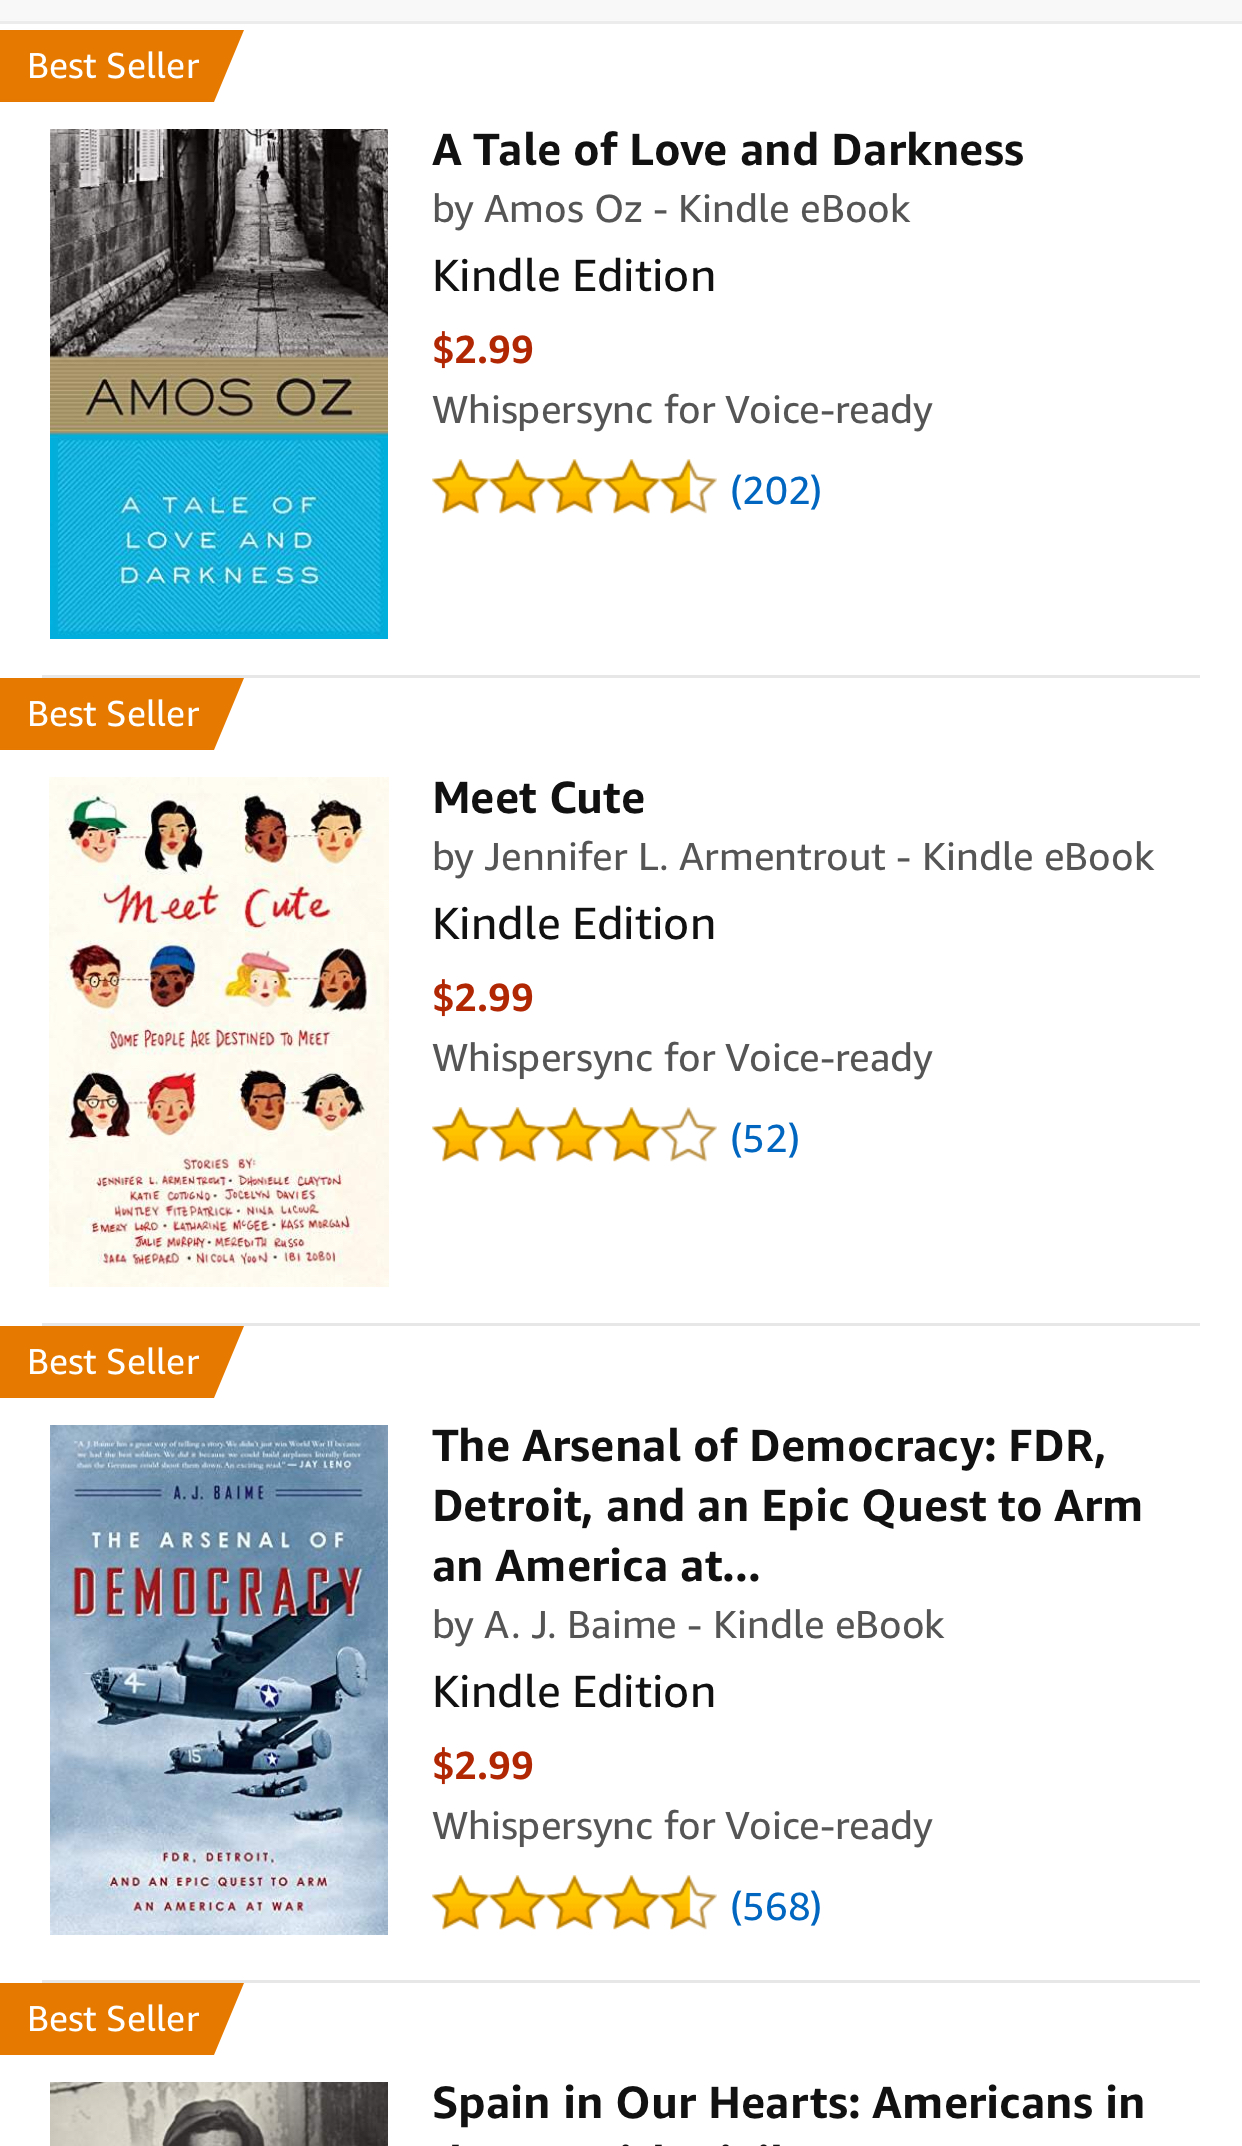Select Kindle Edition for Meet Cute
Viewport: 1242px width, 2146px height.
point(574,924)
